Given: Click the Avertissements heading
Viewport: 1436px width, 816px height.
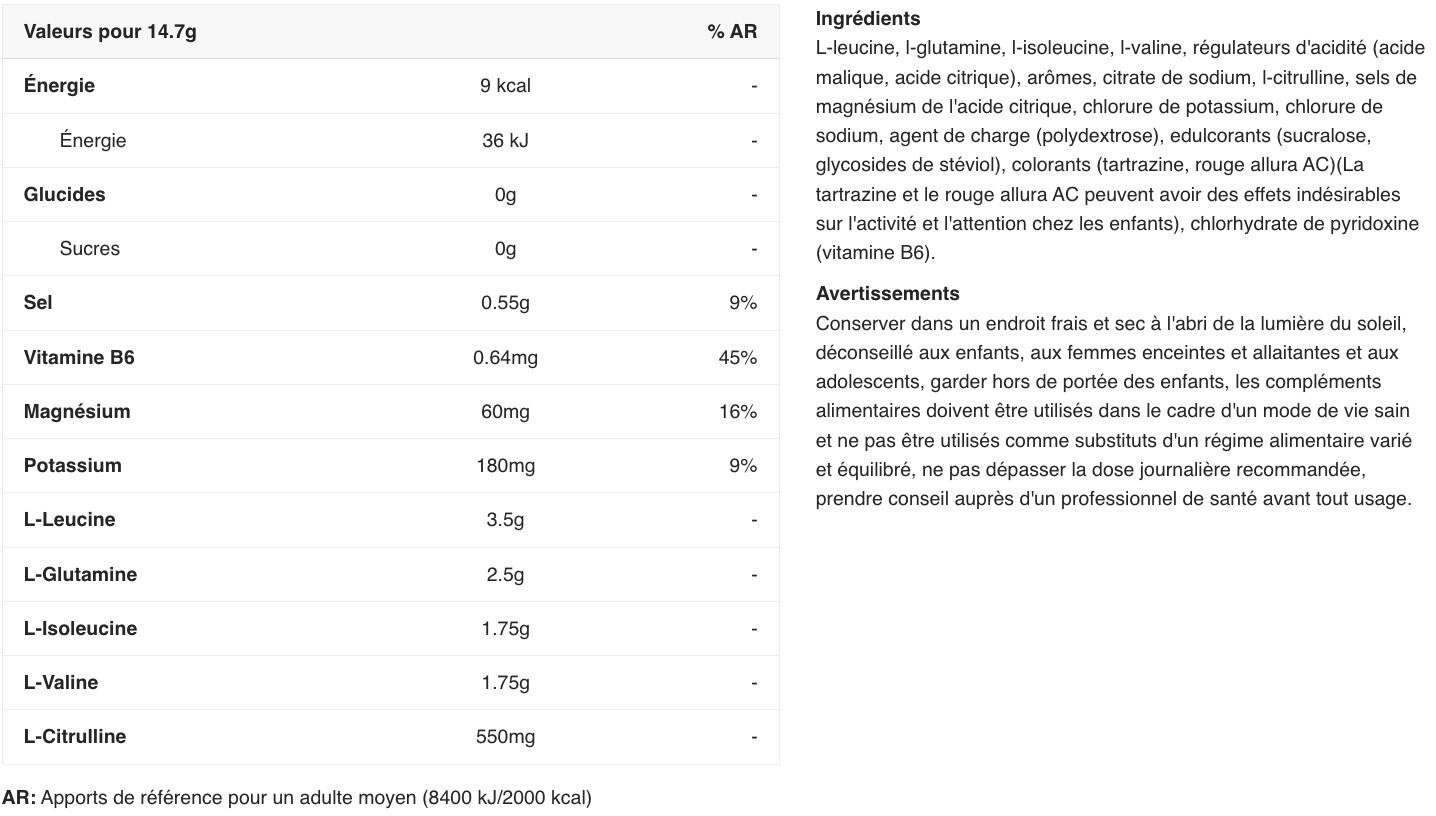Looking at the screenshot, I should point(887,294).
